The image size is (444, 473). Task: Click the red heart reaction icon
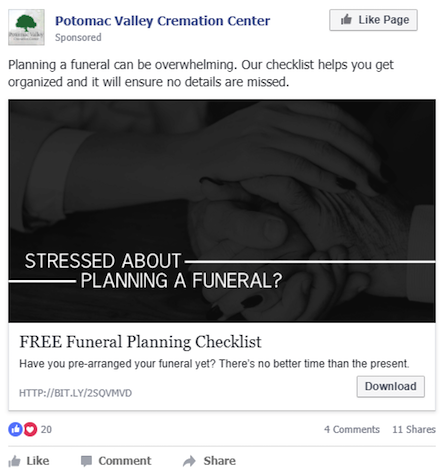pos(30,429)
